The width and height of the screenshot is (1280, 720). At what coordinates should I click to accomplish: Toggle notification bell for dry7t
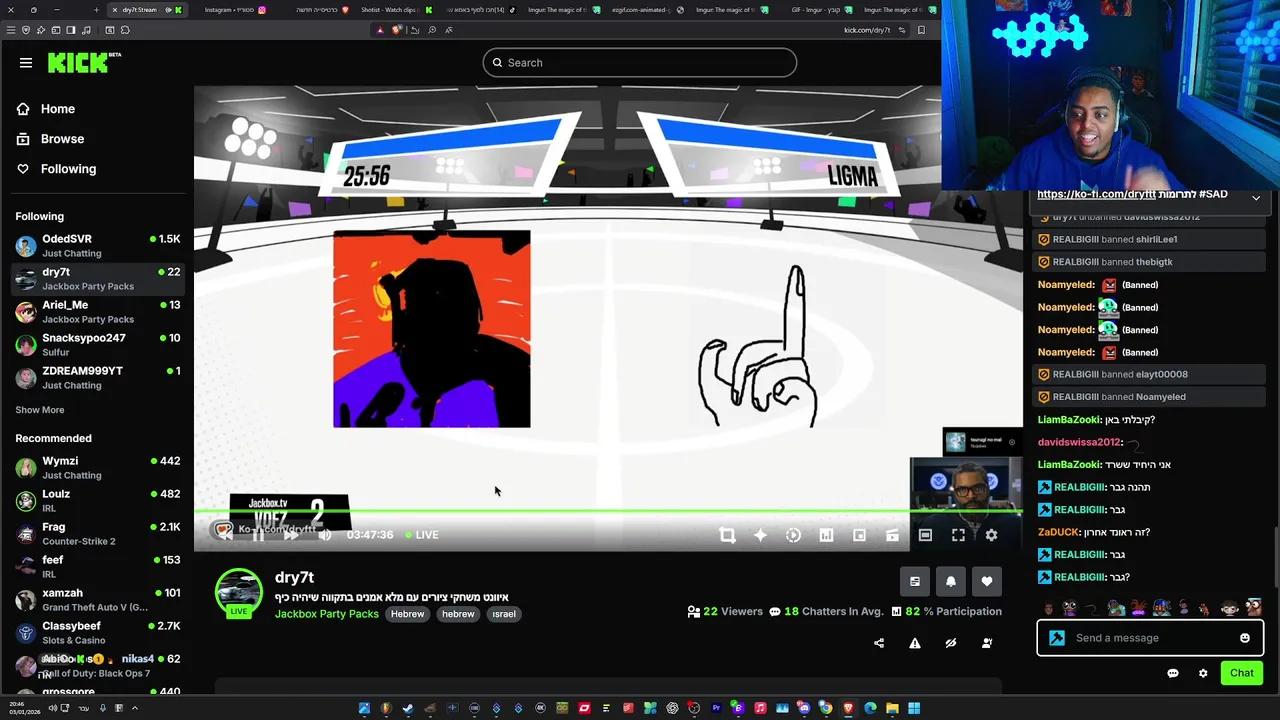pyautogui.click(x=950, y=581)
